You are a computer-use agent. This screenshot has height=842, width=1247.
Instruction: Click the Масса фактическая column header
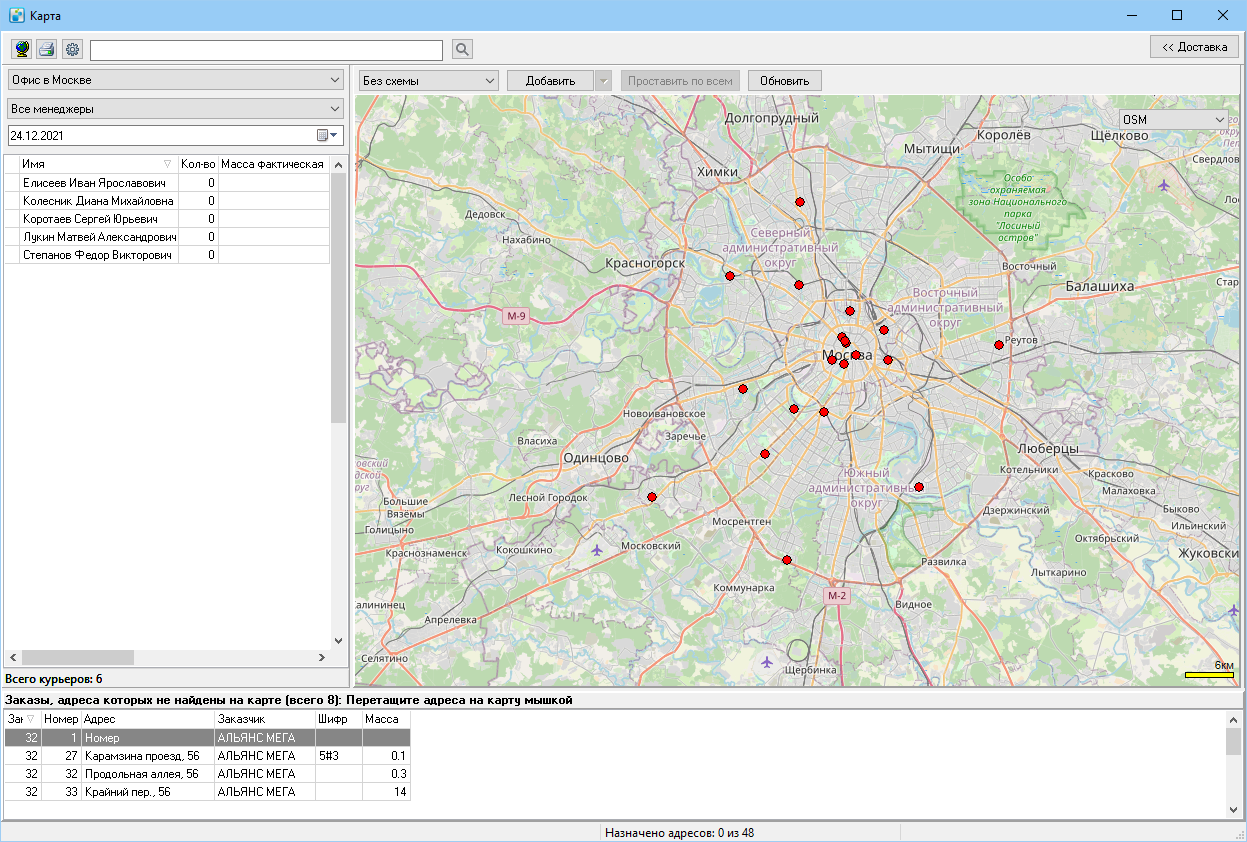[273, 164]
